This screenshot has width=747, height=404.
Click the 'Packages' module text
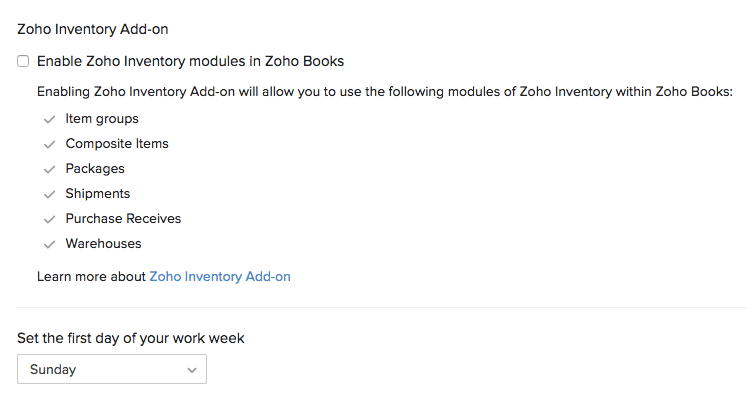[x=95, y=169]
